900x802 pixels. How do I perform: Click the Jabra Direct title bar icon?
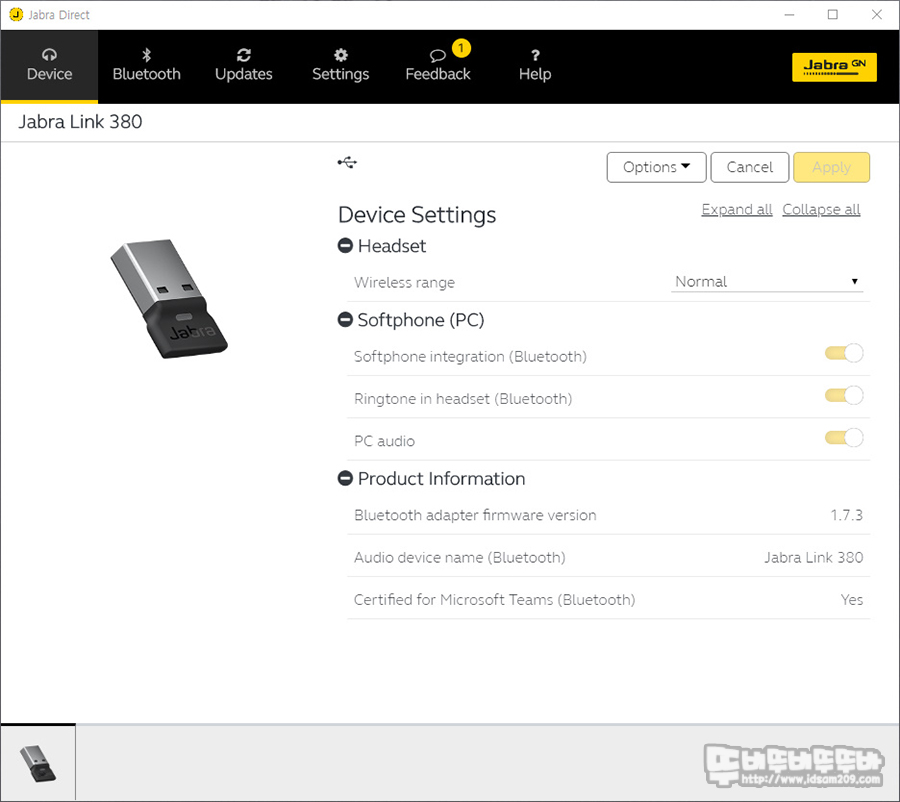(x=16, y=14)
